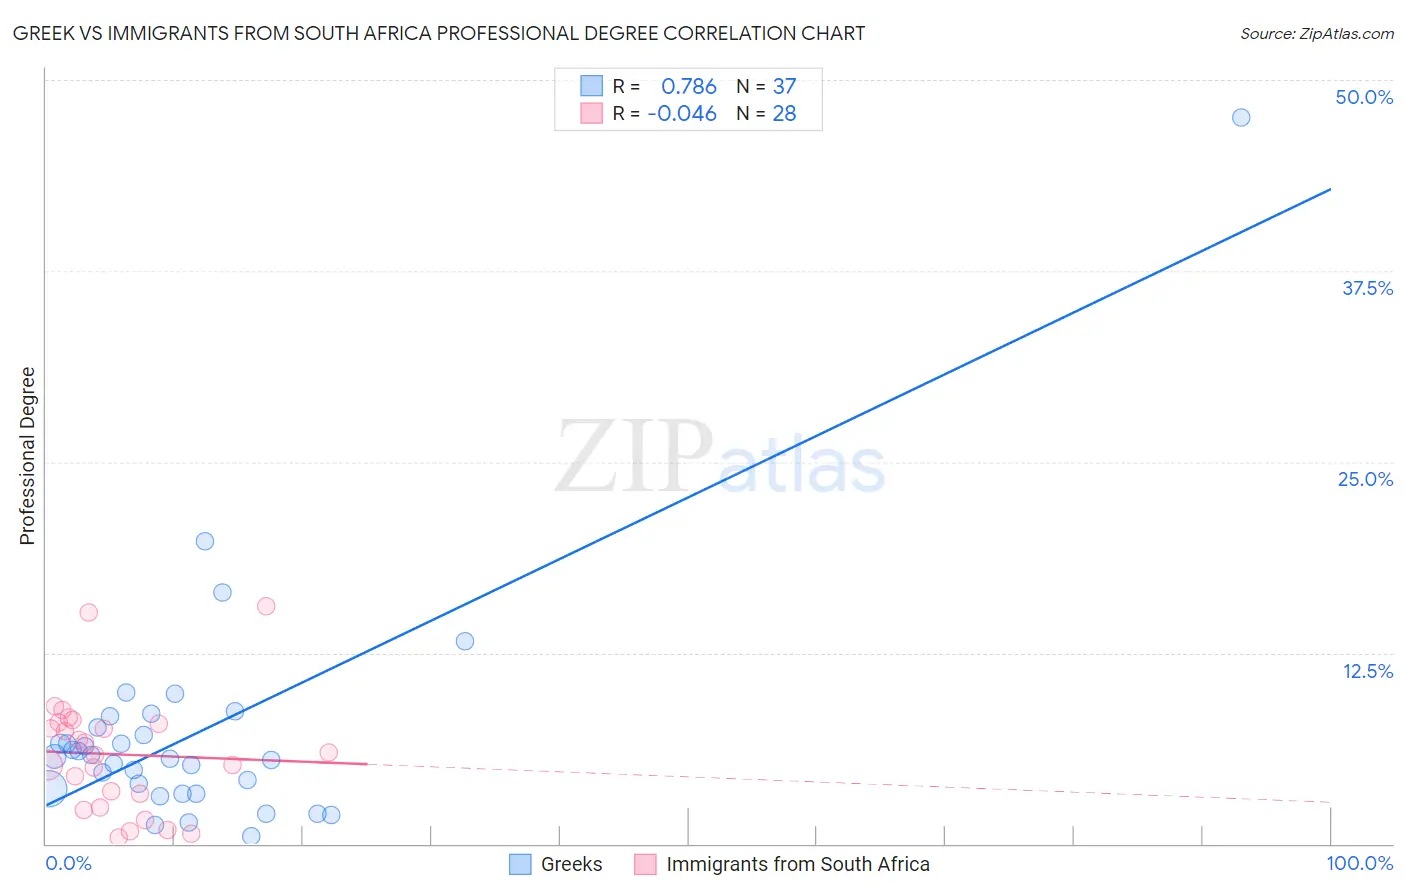The height and width of the screenshot is (892, 1406).
Task: Select the highest pink data point near 15%
Action: [266, 606]
